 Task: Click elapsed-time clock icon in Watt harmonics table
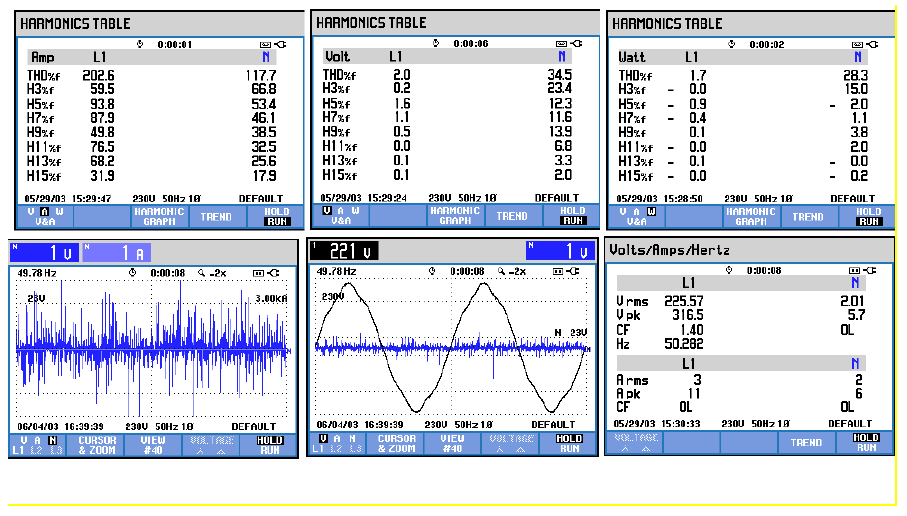[732, 45]
